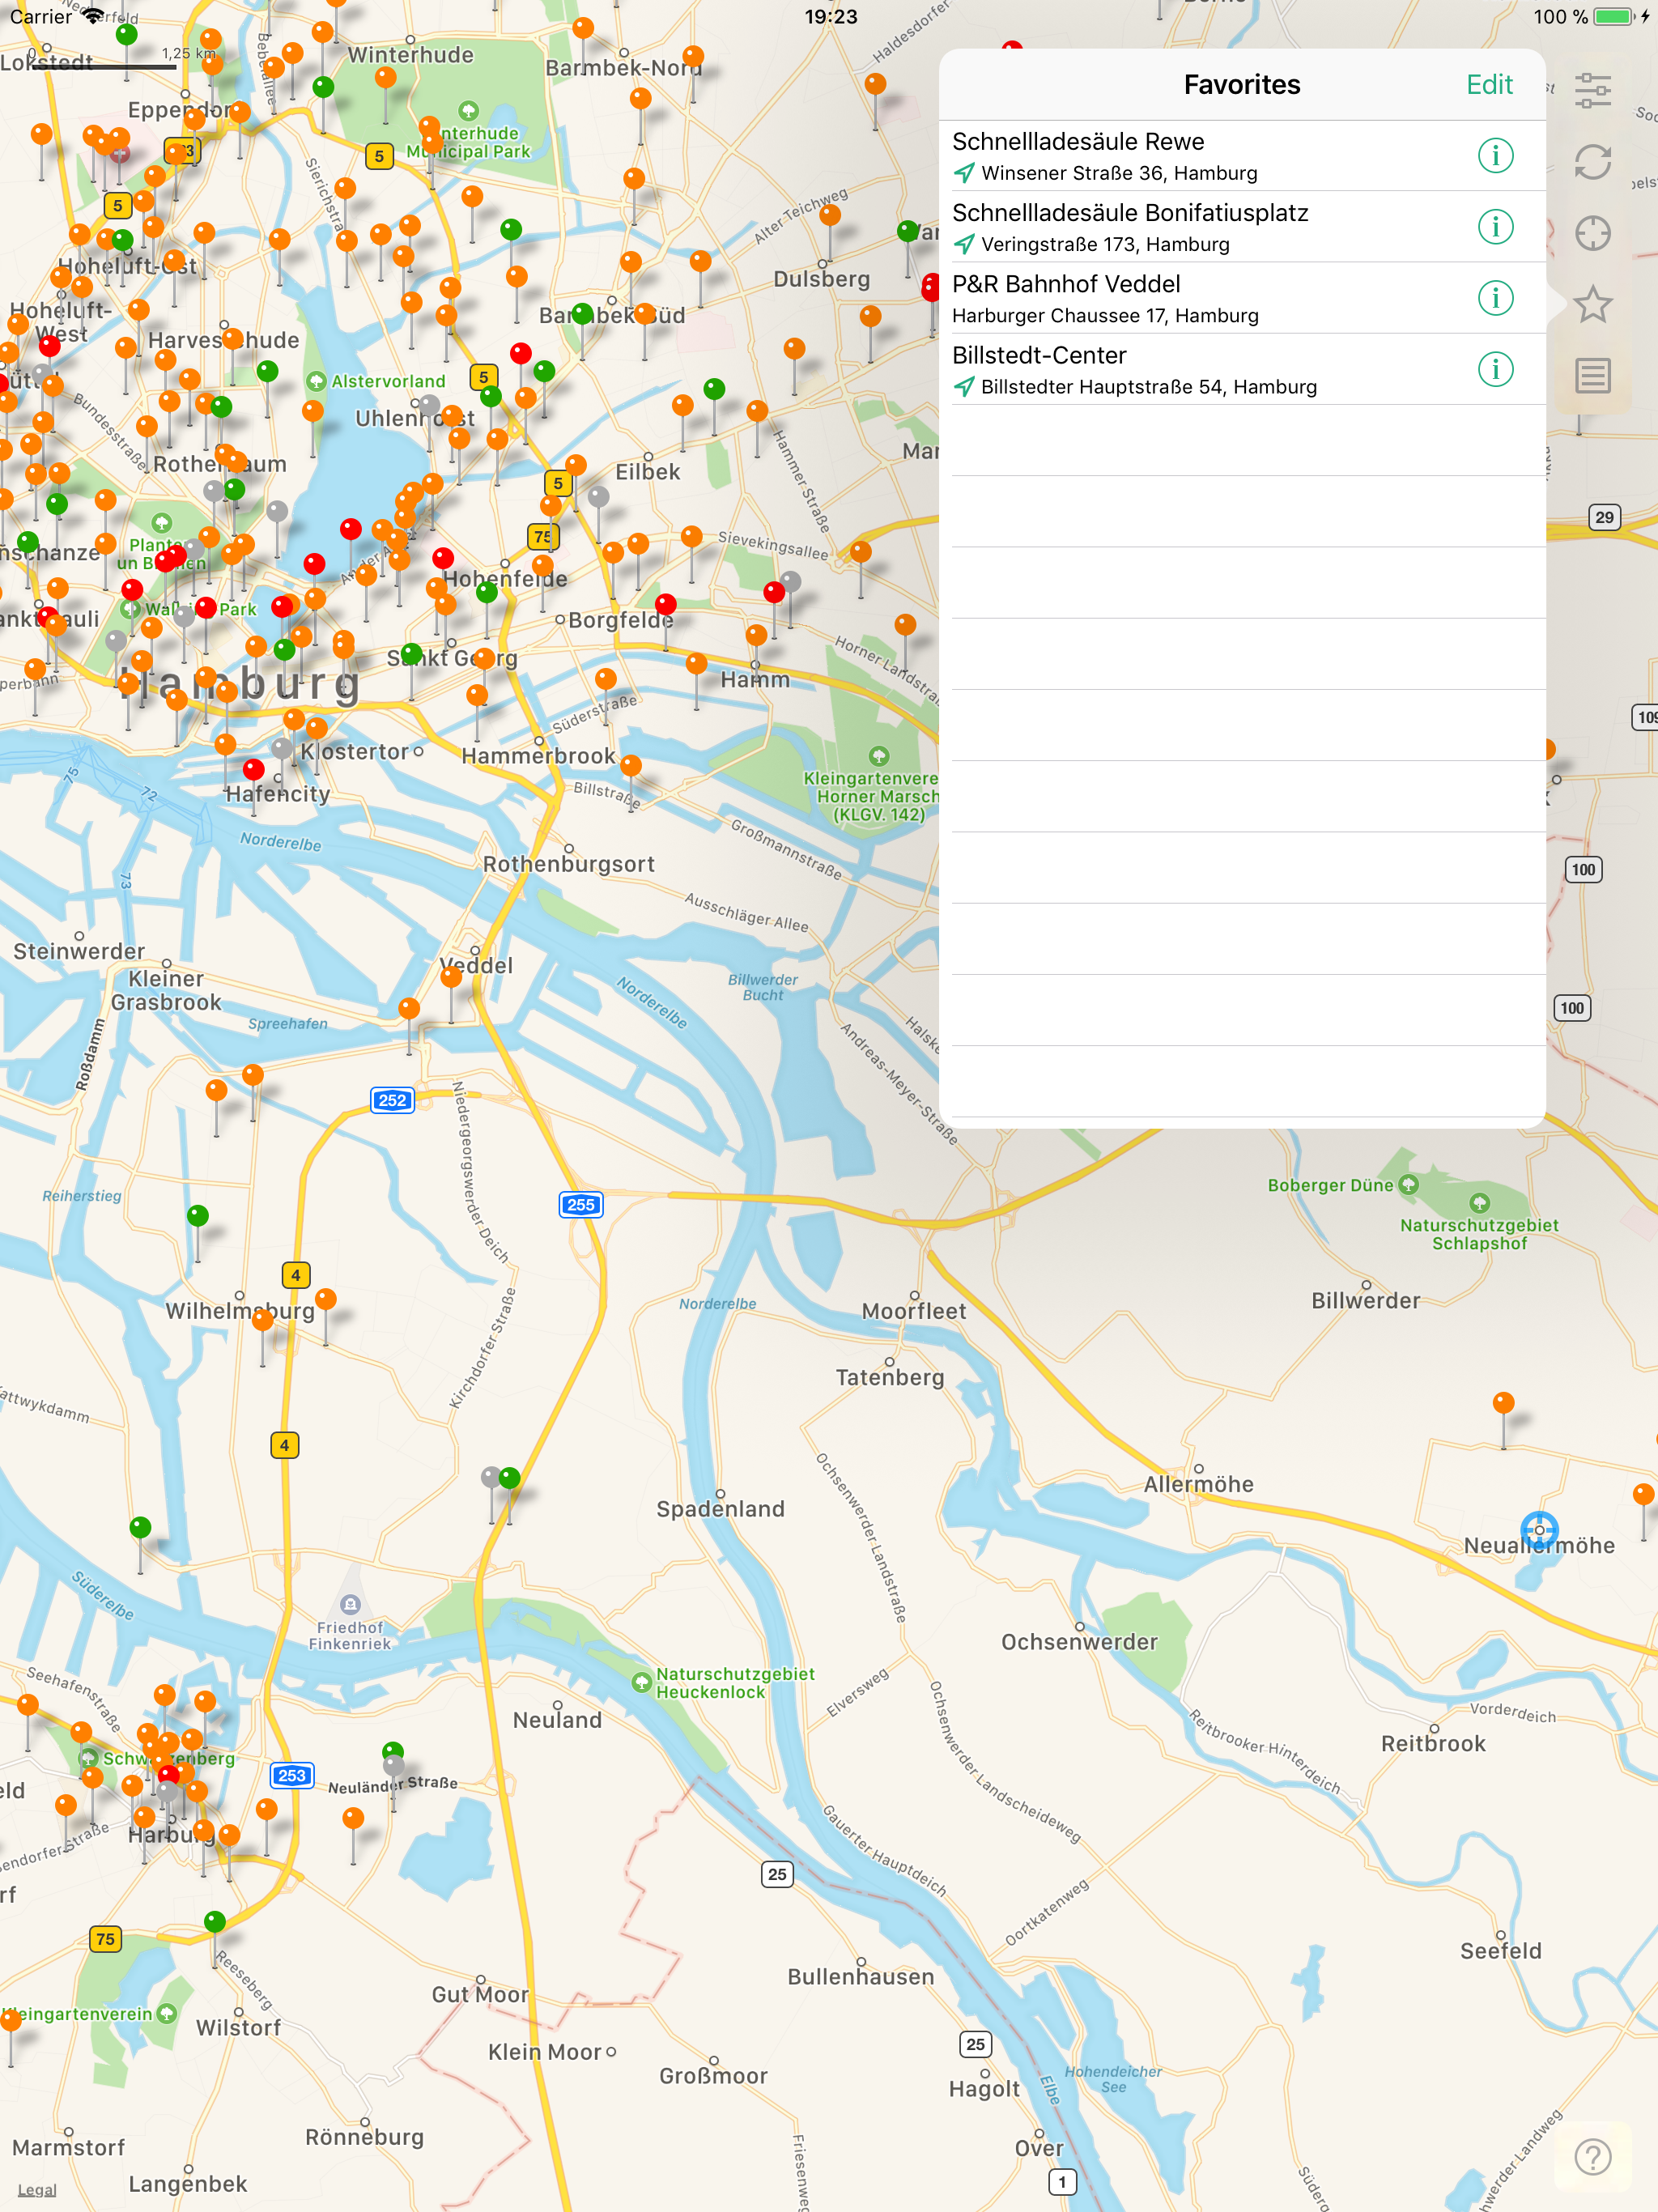Tap the green pin north of Wilhelmsburg
The width and height of the screenshot is (1658, 2212).
(198, 1216)
